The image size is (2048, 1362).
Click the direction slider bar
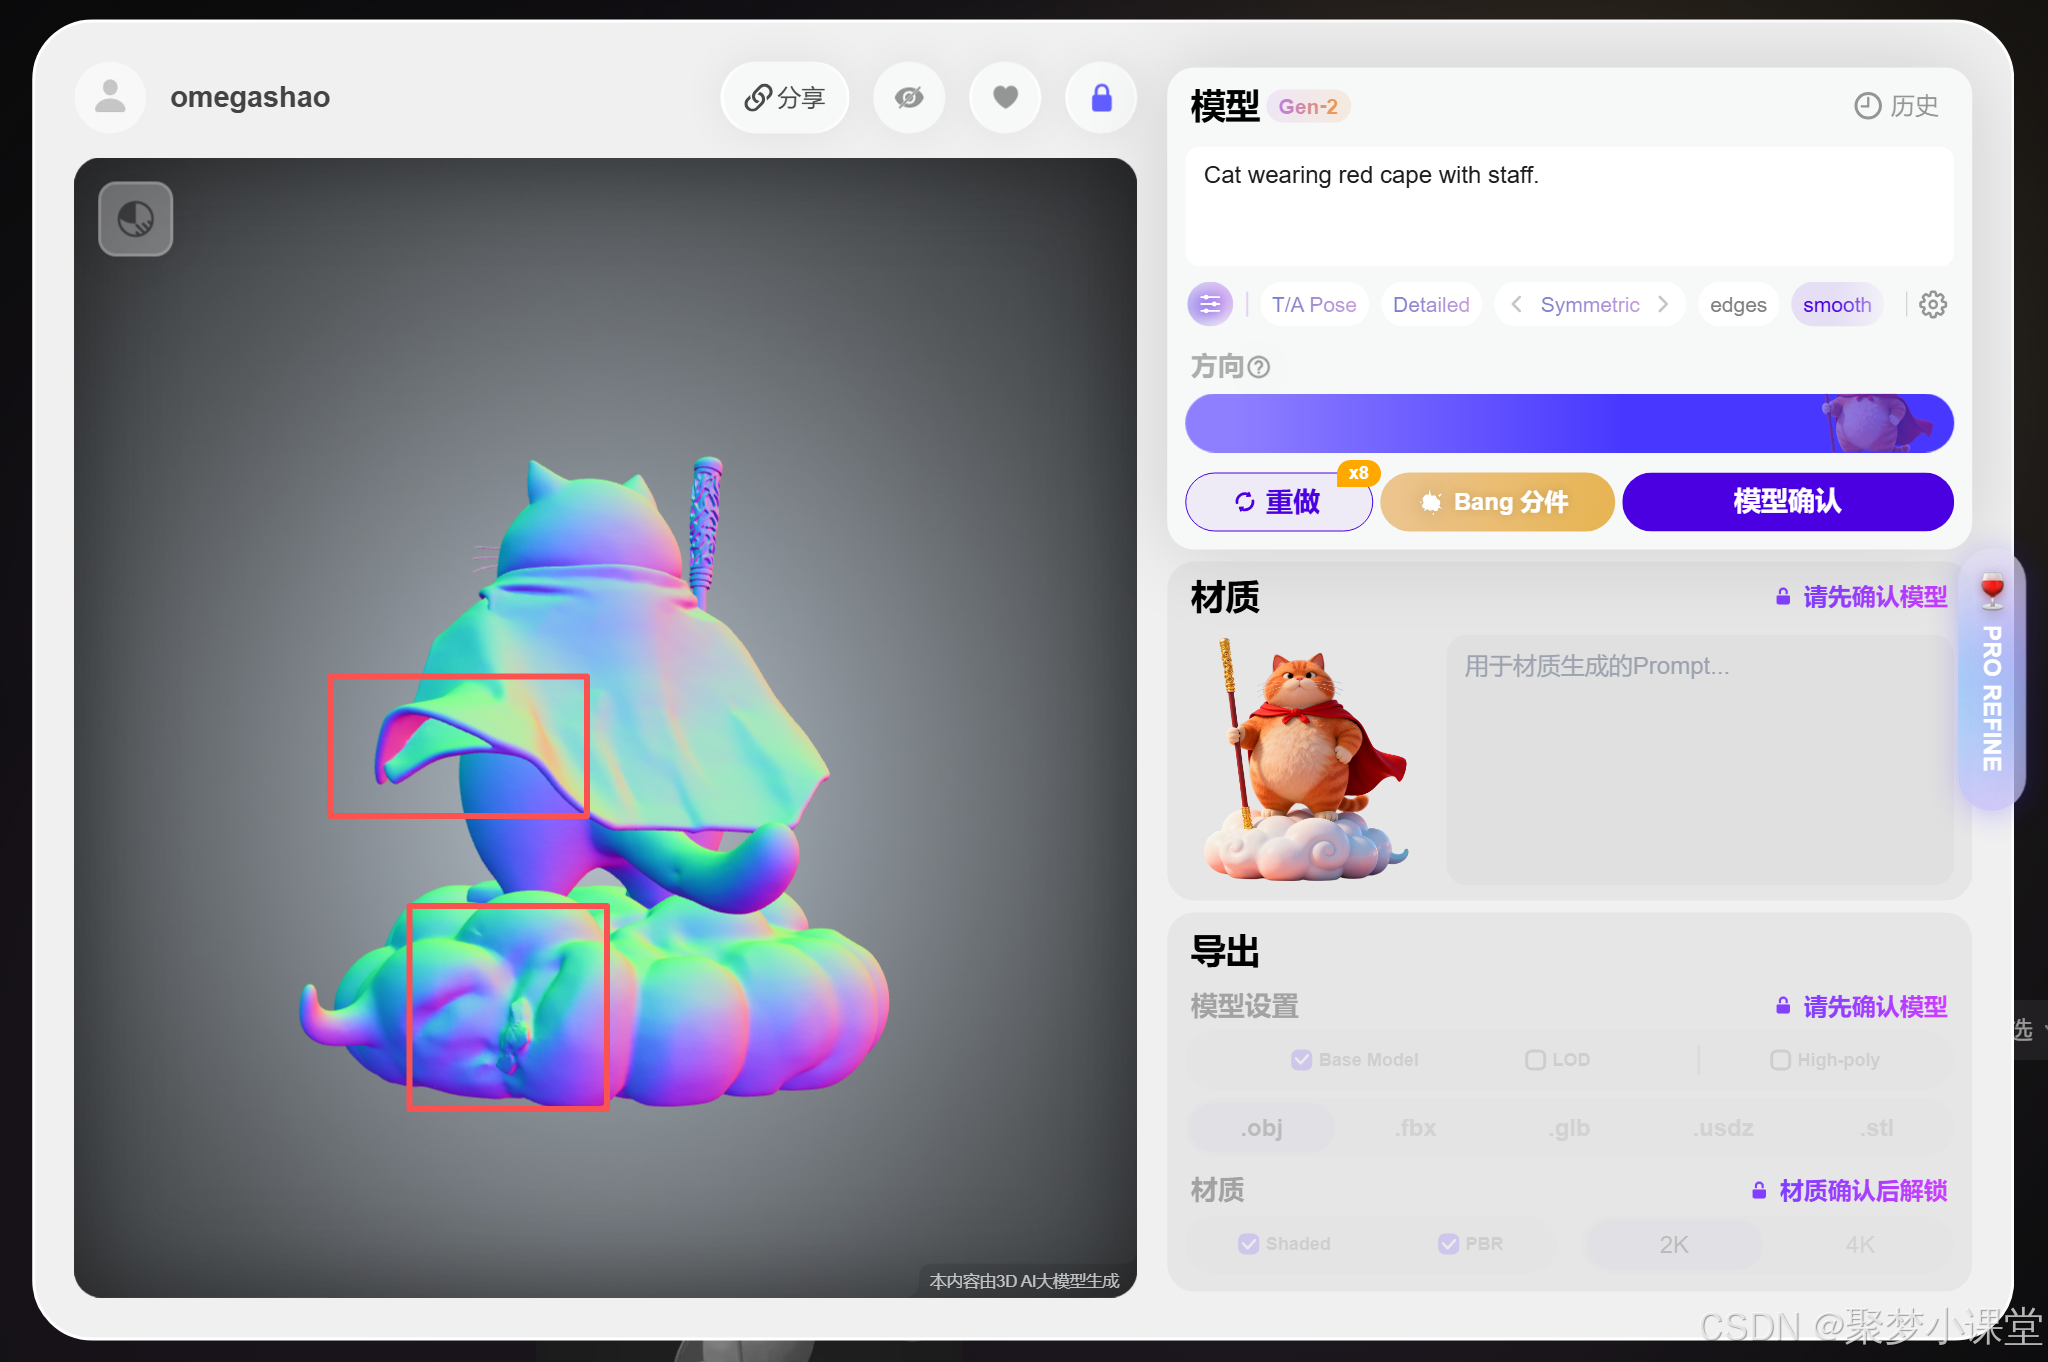point(1568,423)
